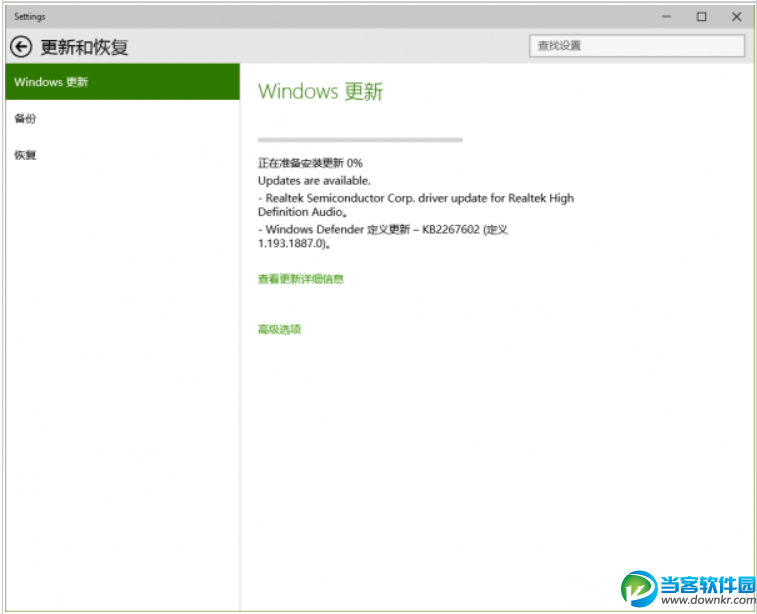
Task: Focus the 查找设置 search field
Action: (x=637, y=46)
